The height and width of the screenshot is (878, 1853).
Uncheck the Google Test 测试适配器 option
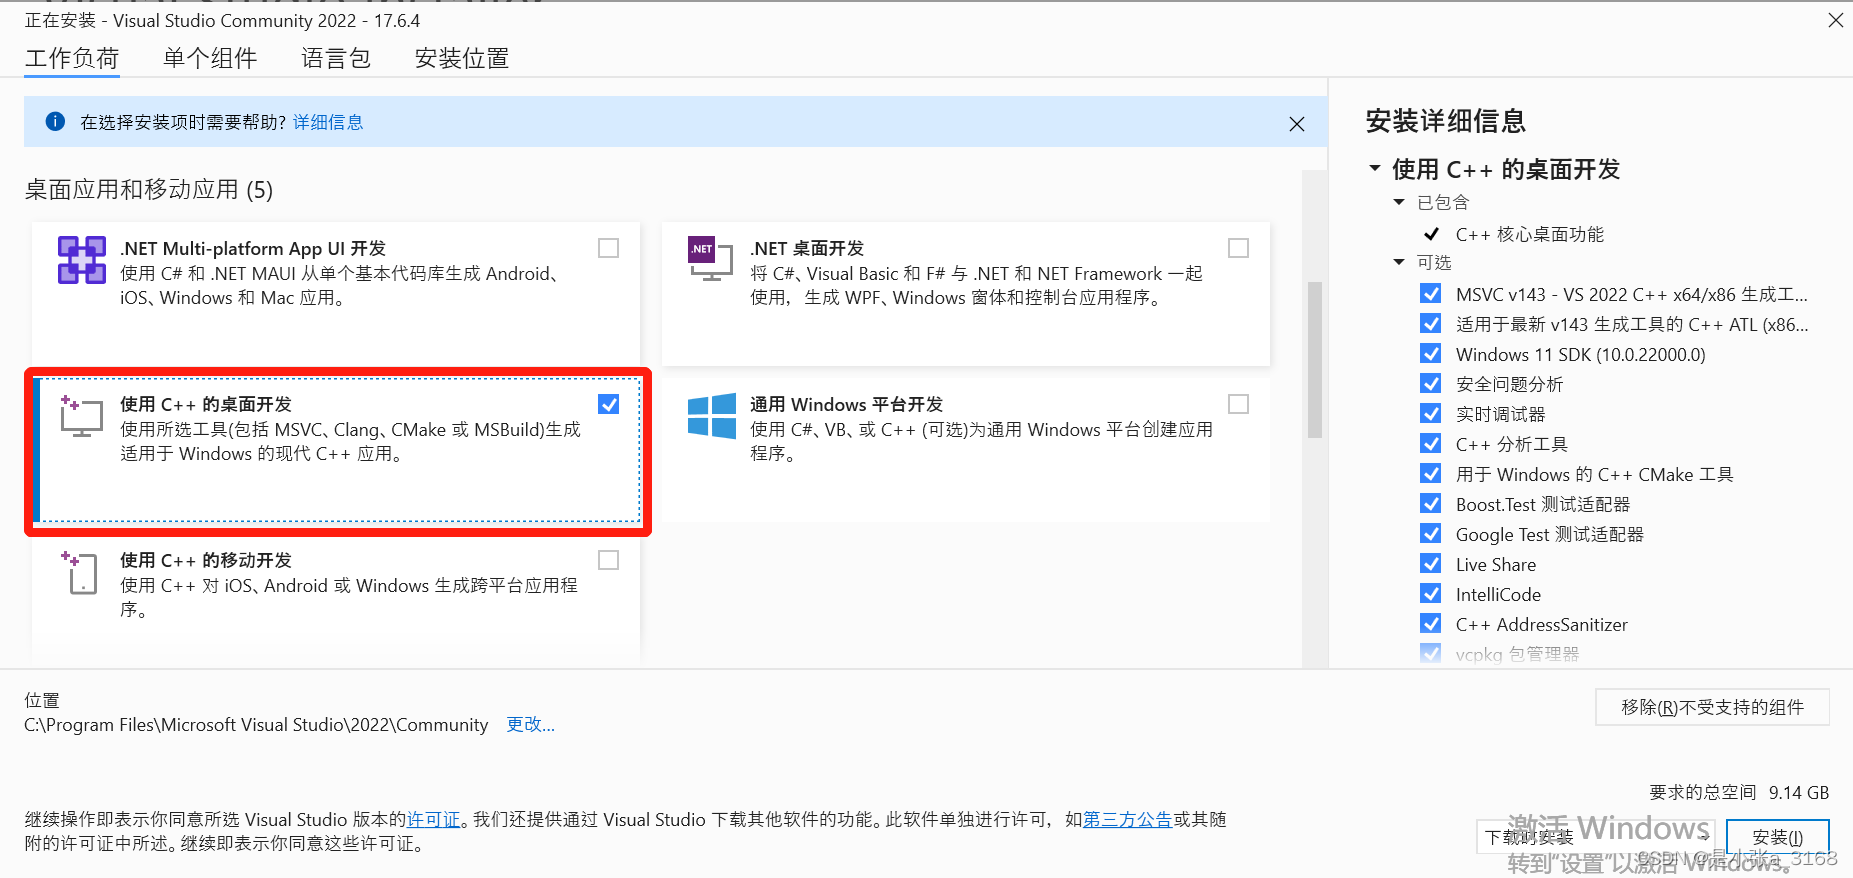click(1431, 534)
